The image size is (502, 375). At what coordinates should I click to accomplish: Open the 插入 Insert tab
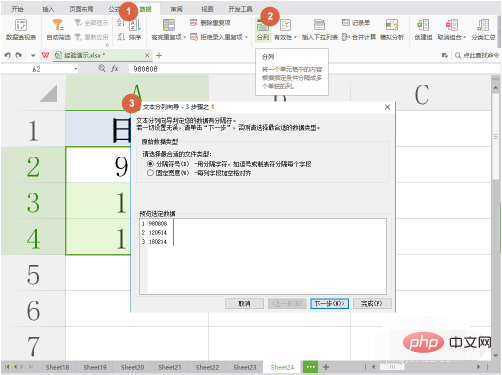(x=48, y=9)
